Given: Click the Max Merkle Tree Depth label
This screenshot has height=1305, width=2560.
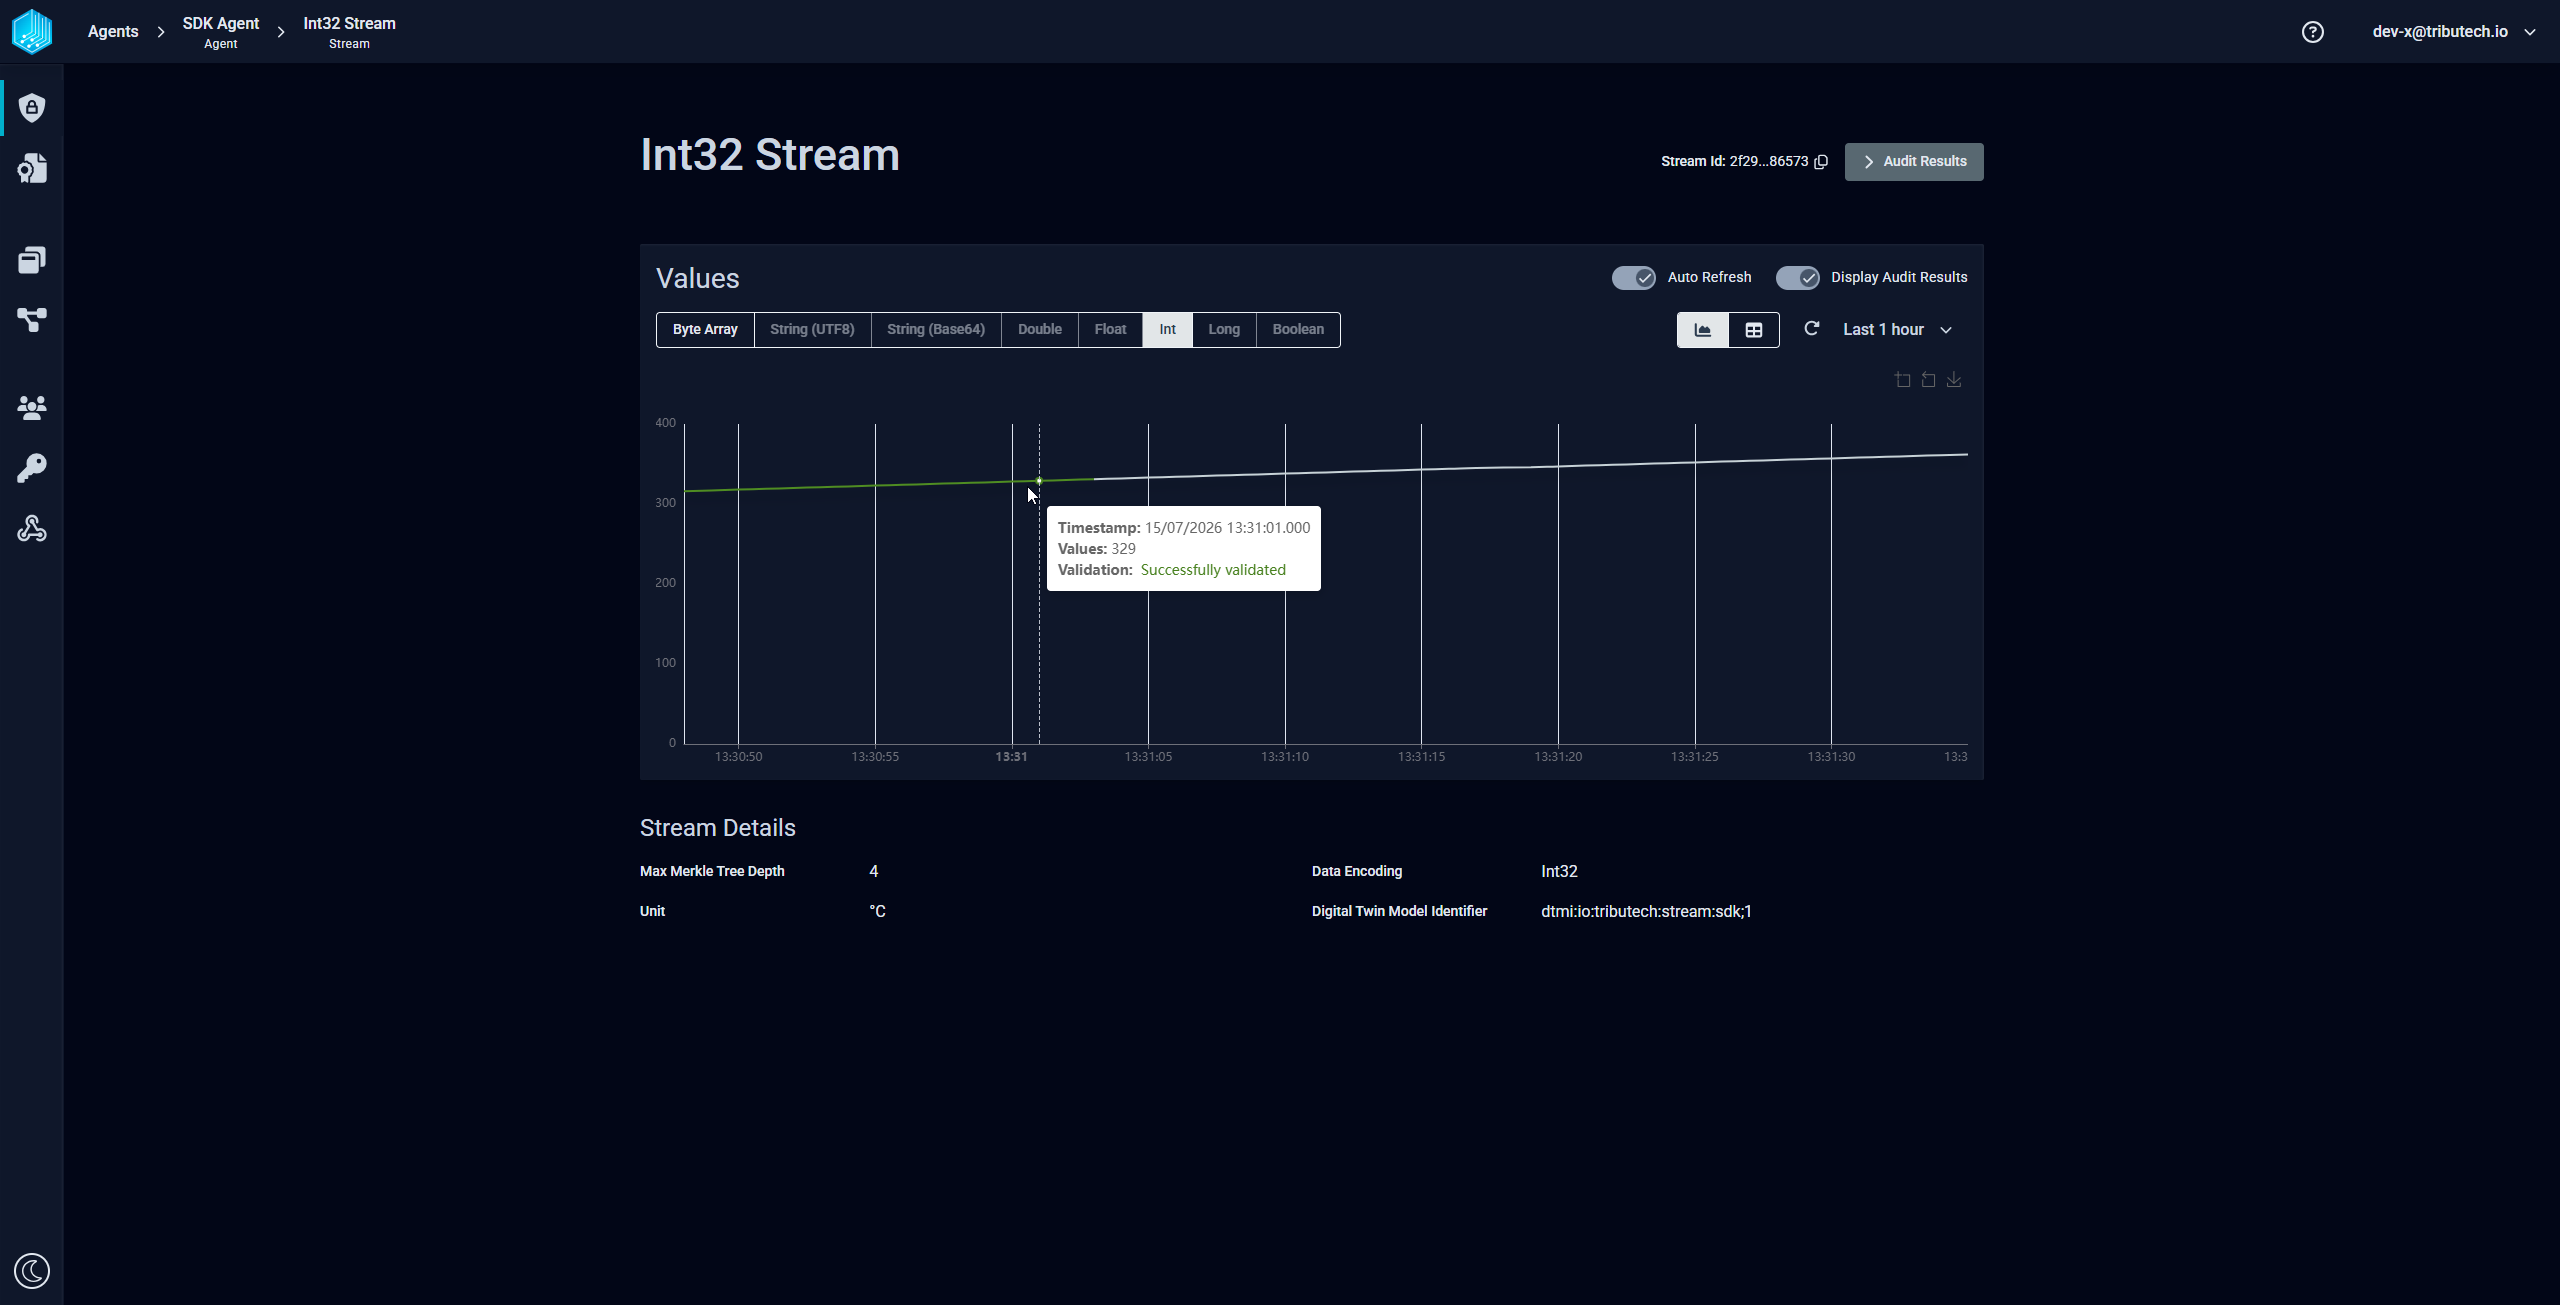Looking at the screenshot, I should 712,872.
